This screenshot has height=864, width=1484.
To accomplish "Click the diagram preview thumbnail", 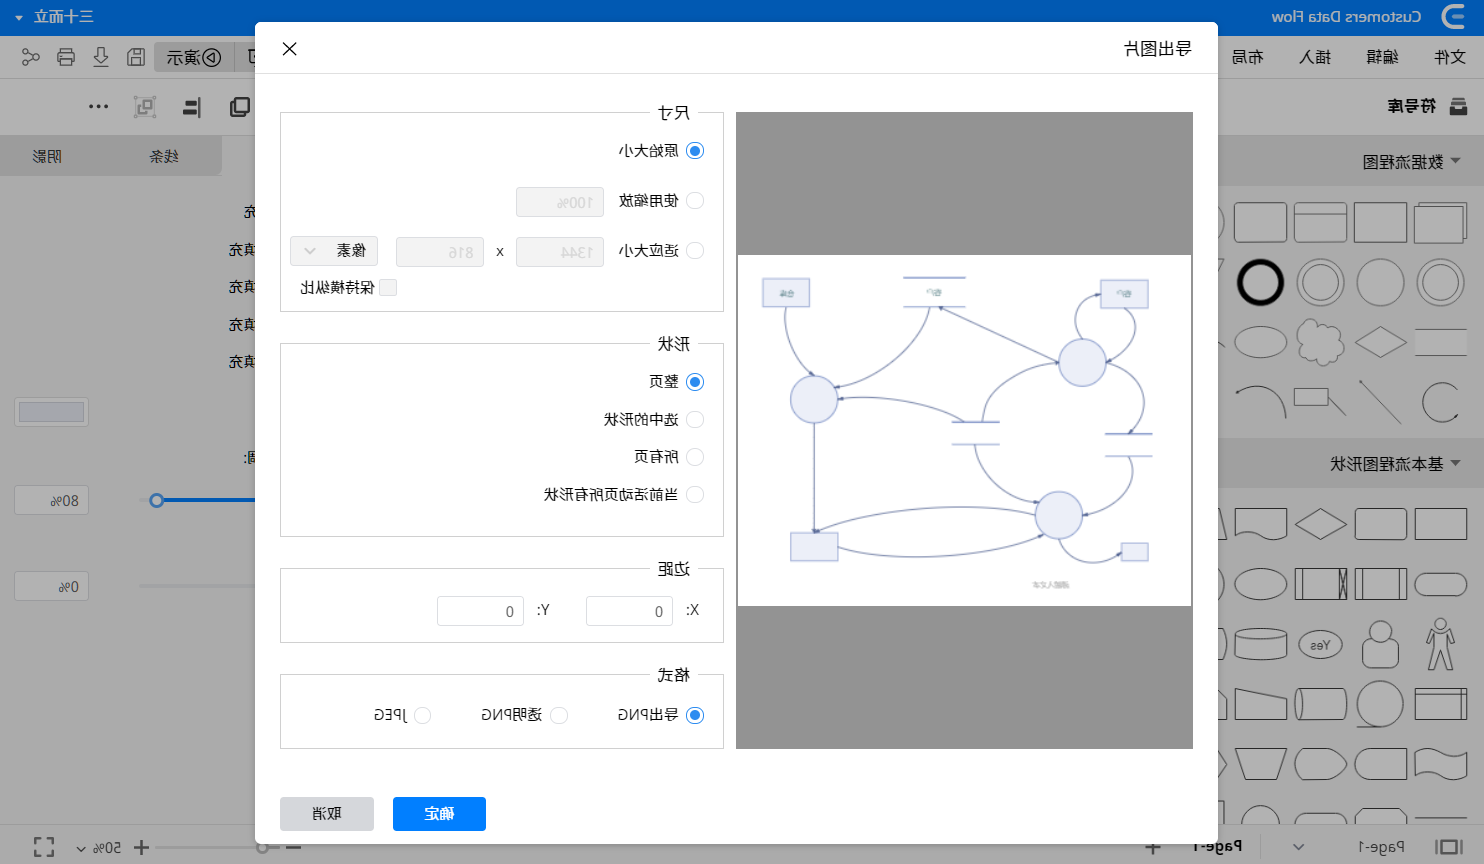I will point(964,430).
